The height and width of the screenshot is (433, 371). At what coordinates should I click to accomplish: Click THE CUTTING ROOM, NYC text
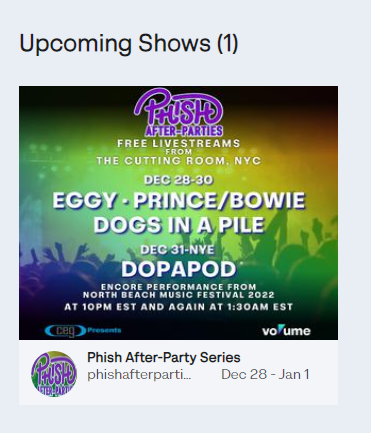coord(179,161)
